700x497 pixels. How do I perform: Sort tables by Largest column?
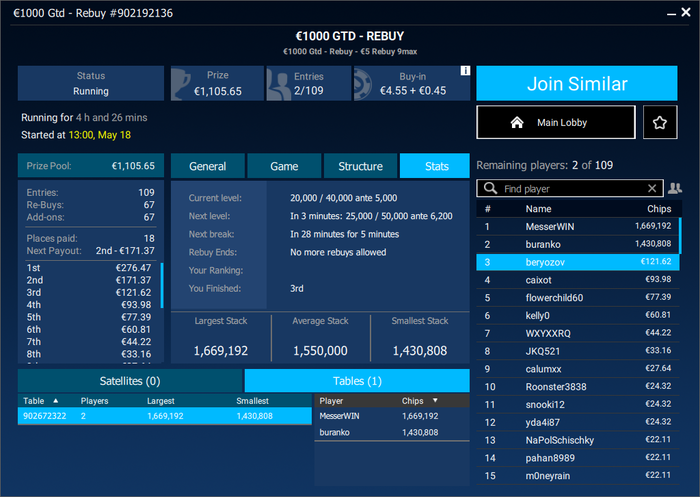[x=161, y=401]
